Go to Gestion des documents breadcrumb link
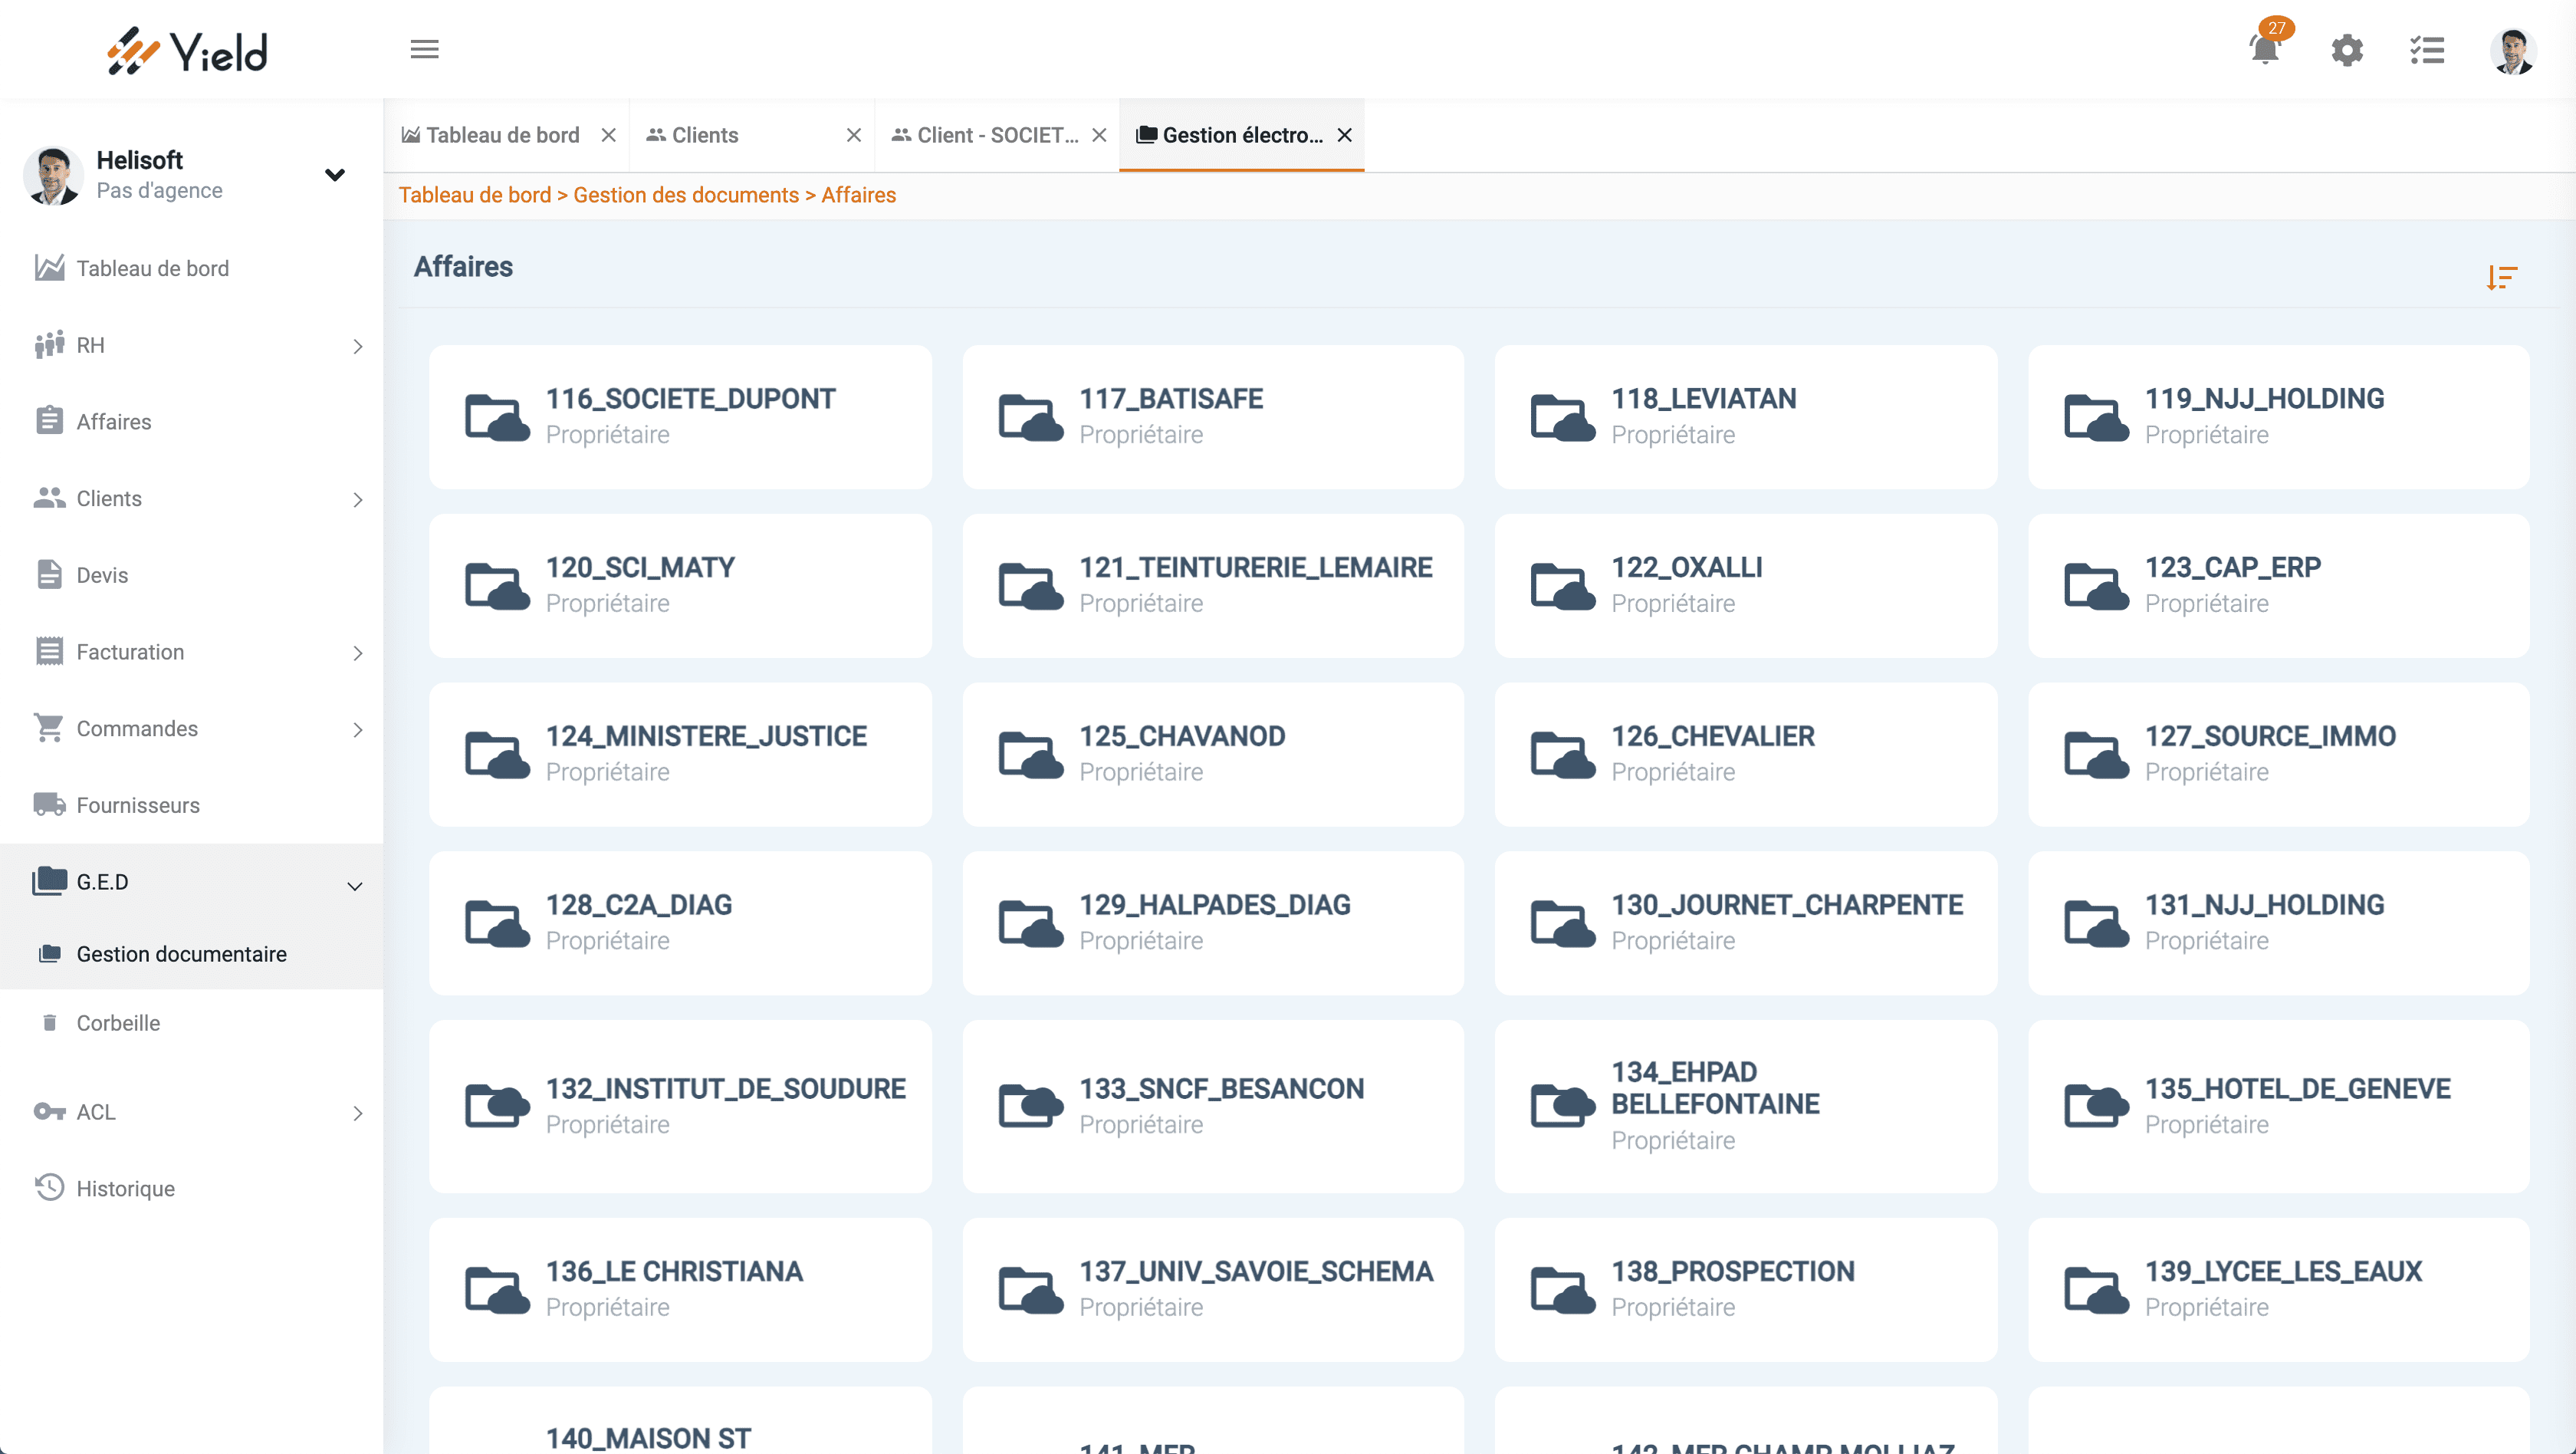Screen dimensions: 2576x1454 point(686,195)
